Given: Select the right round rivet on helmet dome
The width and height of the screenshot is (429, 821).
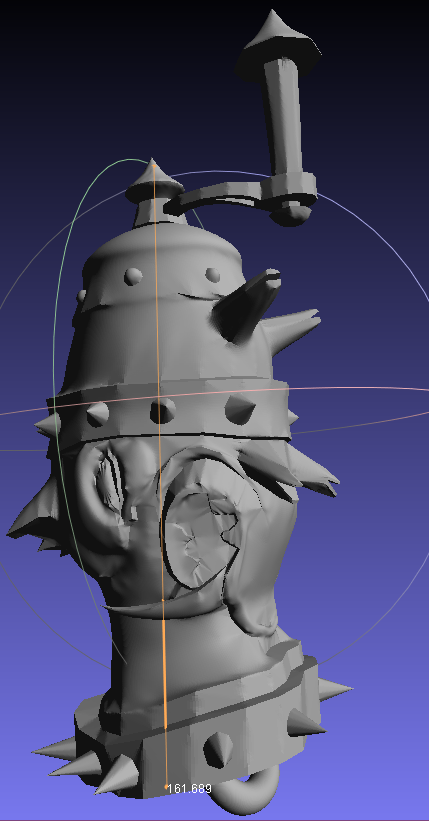Looking at the screenshot, I should [213, 274].
